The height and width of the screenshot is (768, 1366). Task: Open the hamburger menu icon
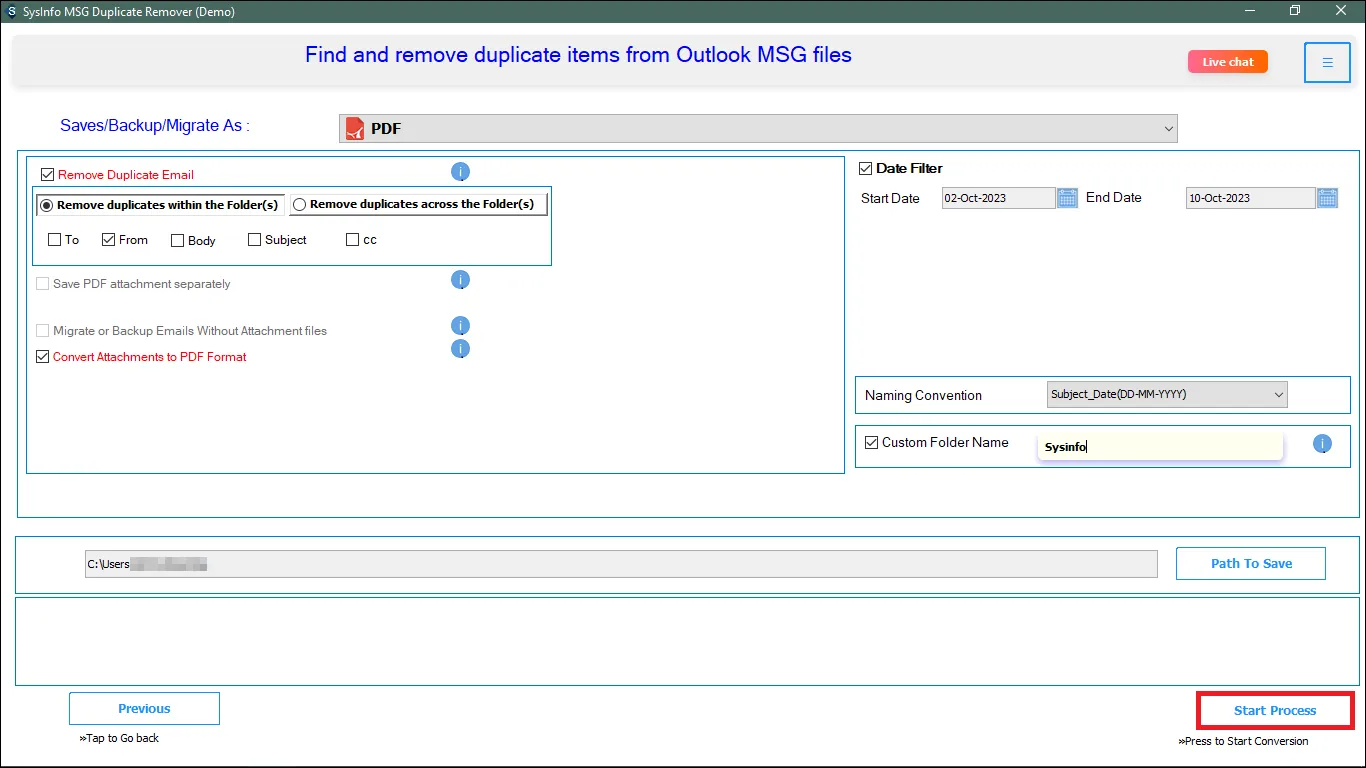(1327, 63)
